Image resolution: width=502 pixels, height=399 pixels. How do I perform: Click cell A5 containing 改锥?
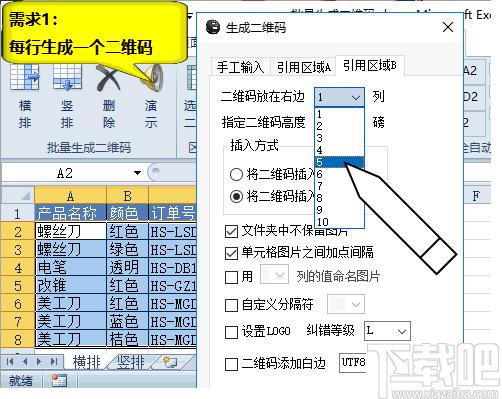[x=70, y=285]
